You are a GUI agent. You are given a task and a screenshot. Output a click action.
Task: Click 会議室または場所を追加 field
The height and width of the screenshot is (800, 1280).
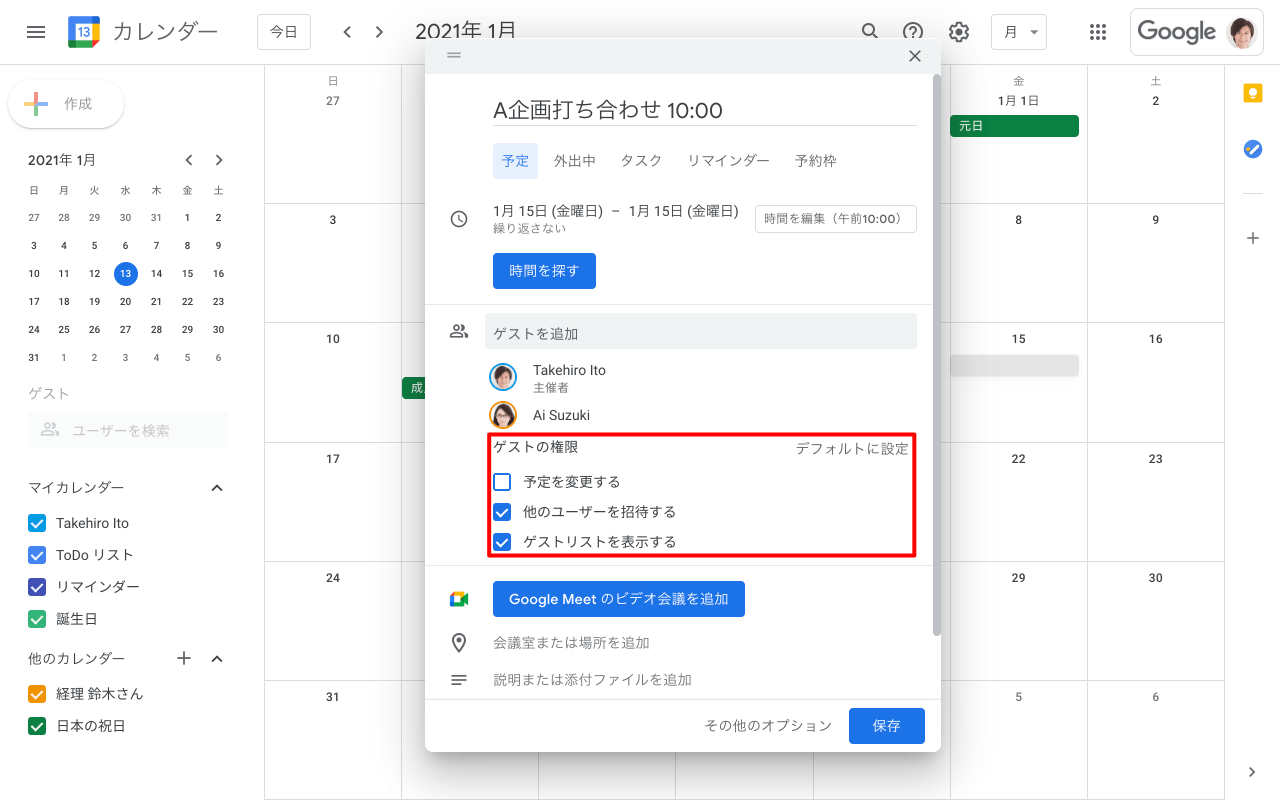pos(571,642)
